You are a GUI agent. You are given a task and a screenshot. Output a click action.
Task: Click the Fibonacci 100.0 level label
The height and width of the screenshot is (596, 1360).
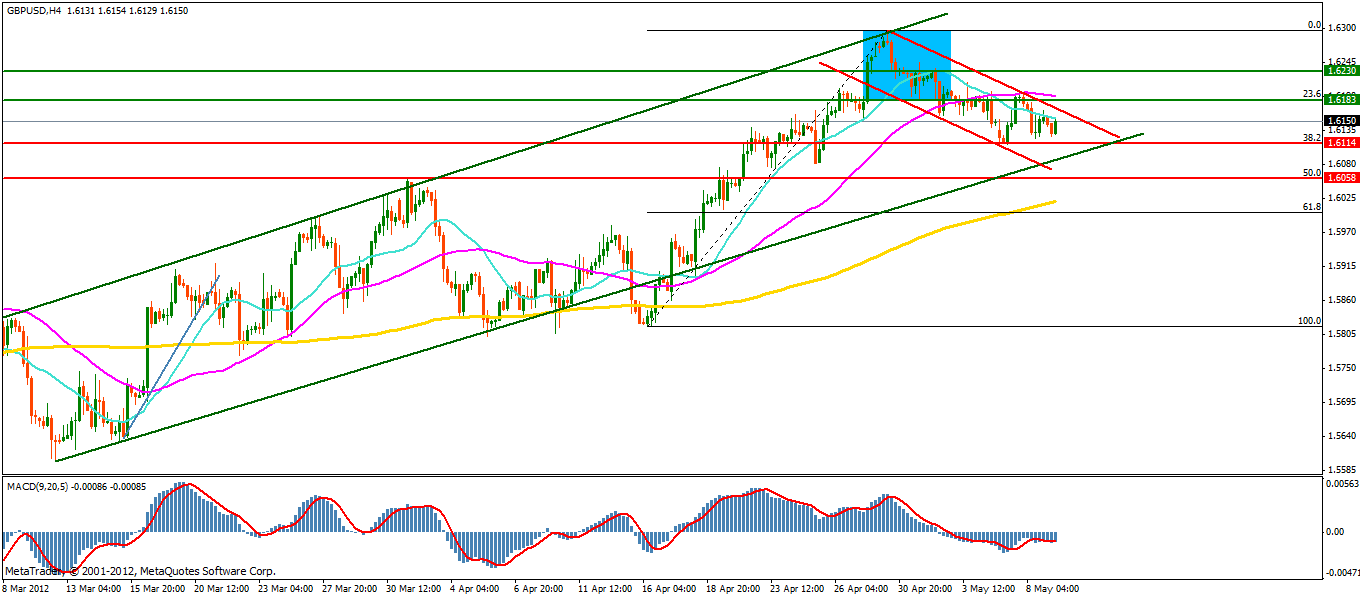1309,321
